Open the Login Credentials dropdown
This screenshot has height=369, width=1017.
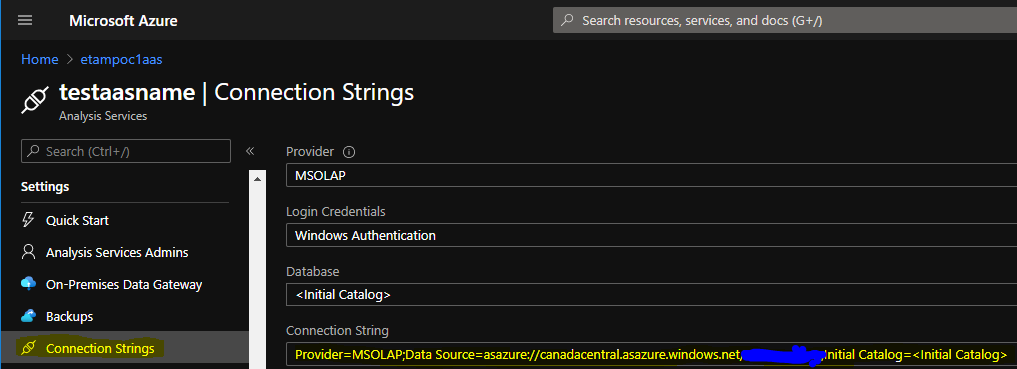(x=651, y=235)
